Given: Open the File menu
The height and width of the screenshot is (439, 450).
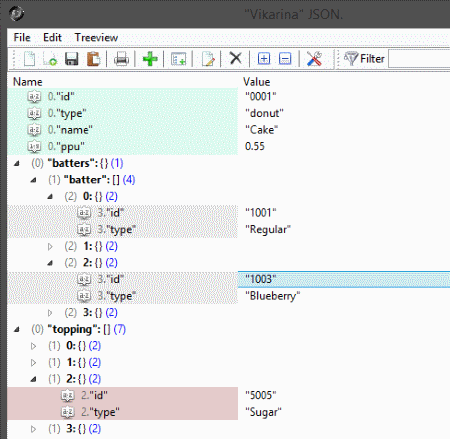Looking at the screenshot, I should (x=22, y=37).
